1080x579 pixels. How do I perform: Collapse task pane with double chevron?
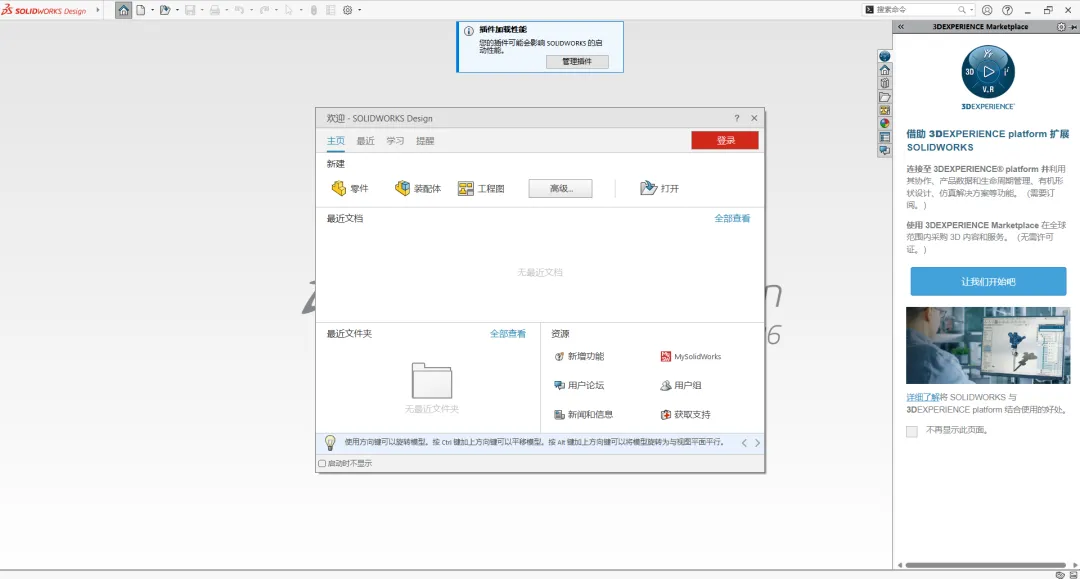901,27
